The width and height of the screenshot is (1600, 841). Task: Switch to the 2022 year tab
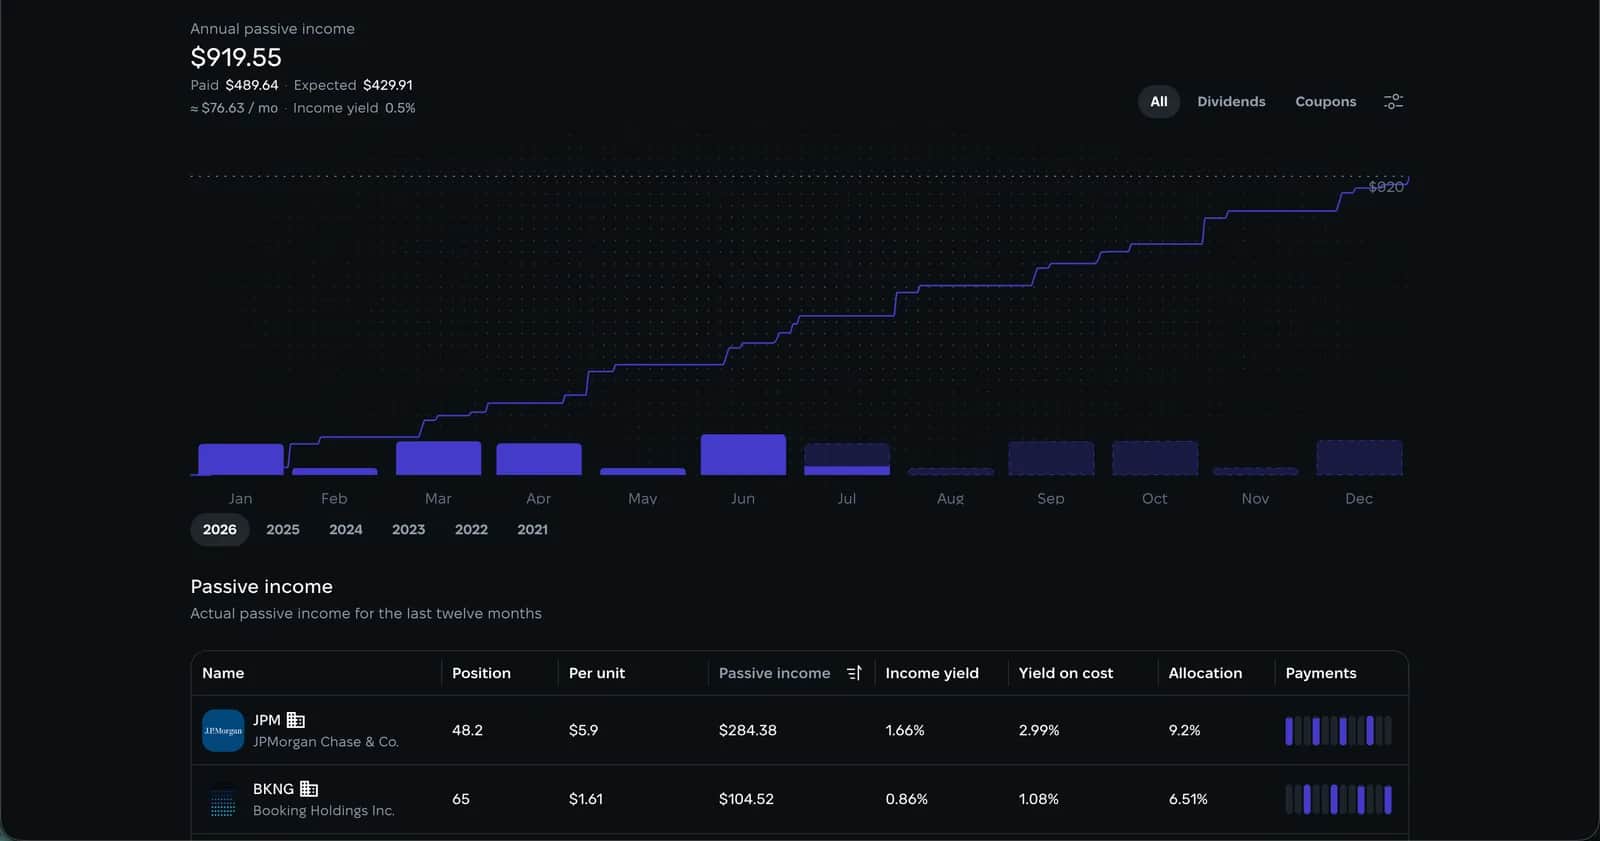pyautogui.click(x=471, y=529)
